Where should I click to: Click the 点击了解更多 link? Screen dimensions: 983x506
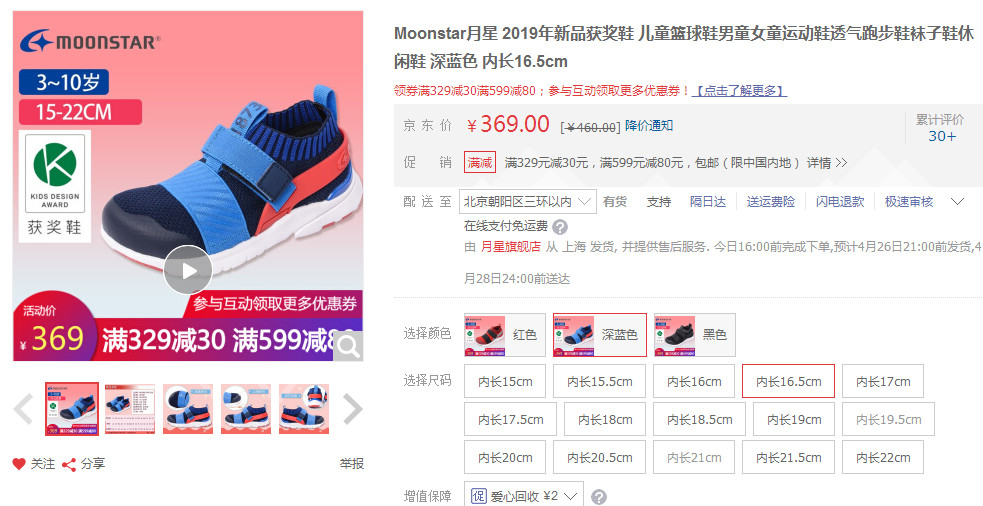740,91
